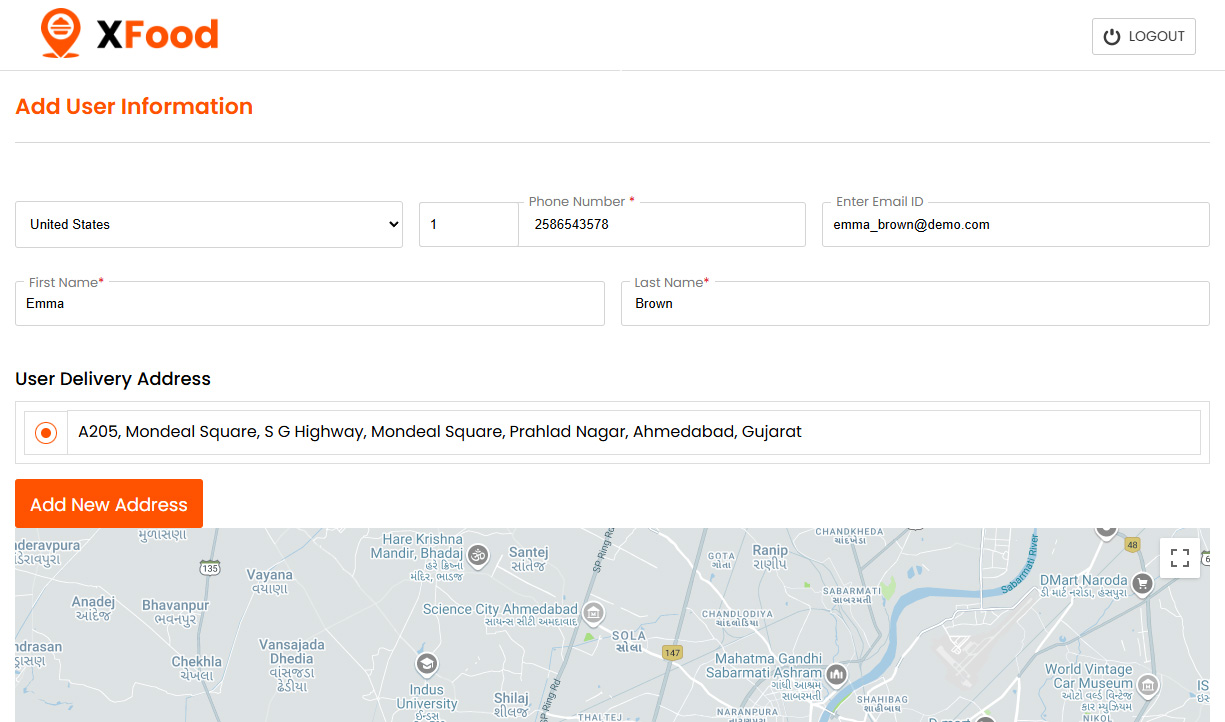The image size is (1225, 722).
Task: Click the XFood brand name text
Action: click(x=157, y=36)
